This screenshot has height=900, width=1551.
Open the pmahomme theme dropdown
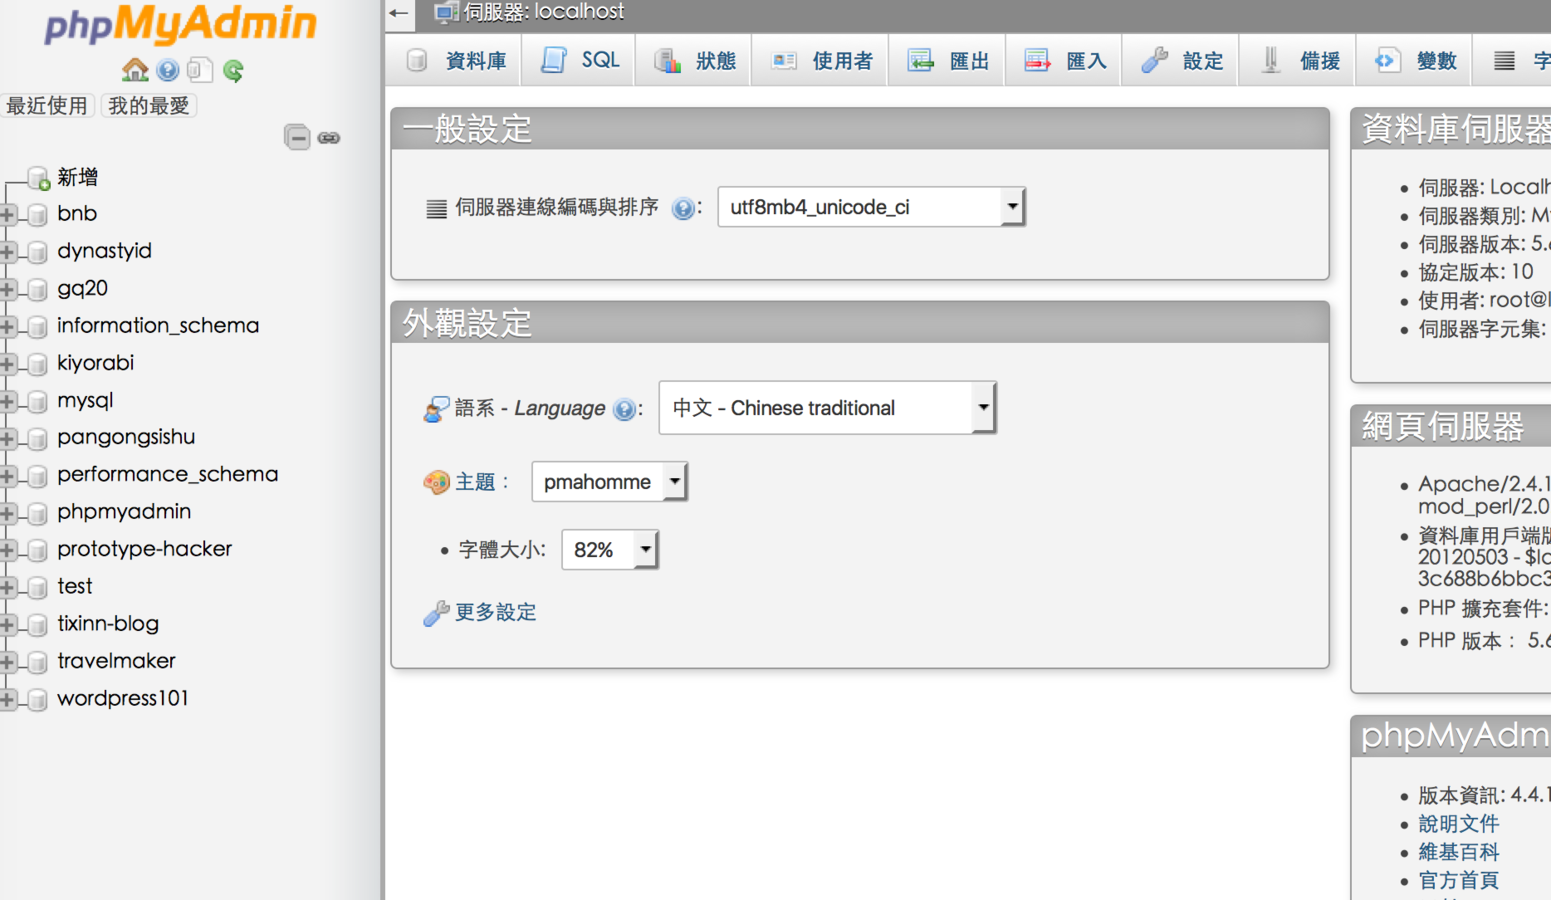609,482
